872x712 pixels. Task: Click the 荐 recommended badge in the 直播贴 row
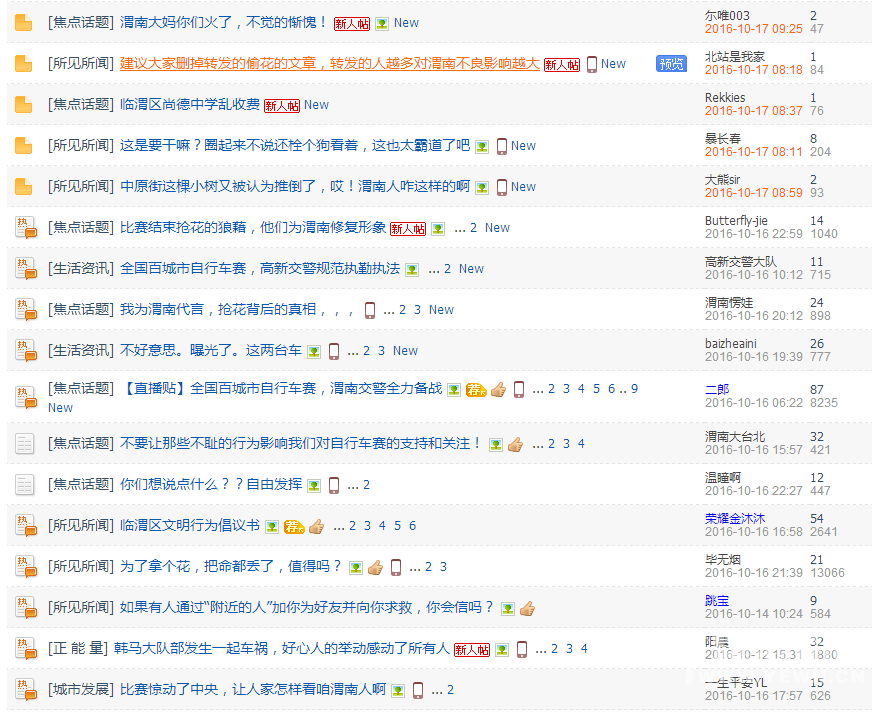(x=475, y=389)
